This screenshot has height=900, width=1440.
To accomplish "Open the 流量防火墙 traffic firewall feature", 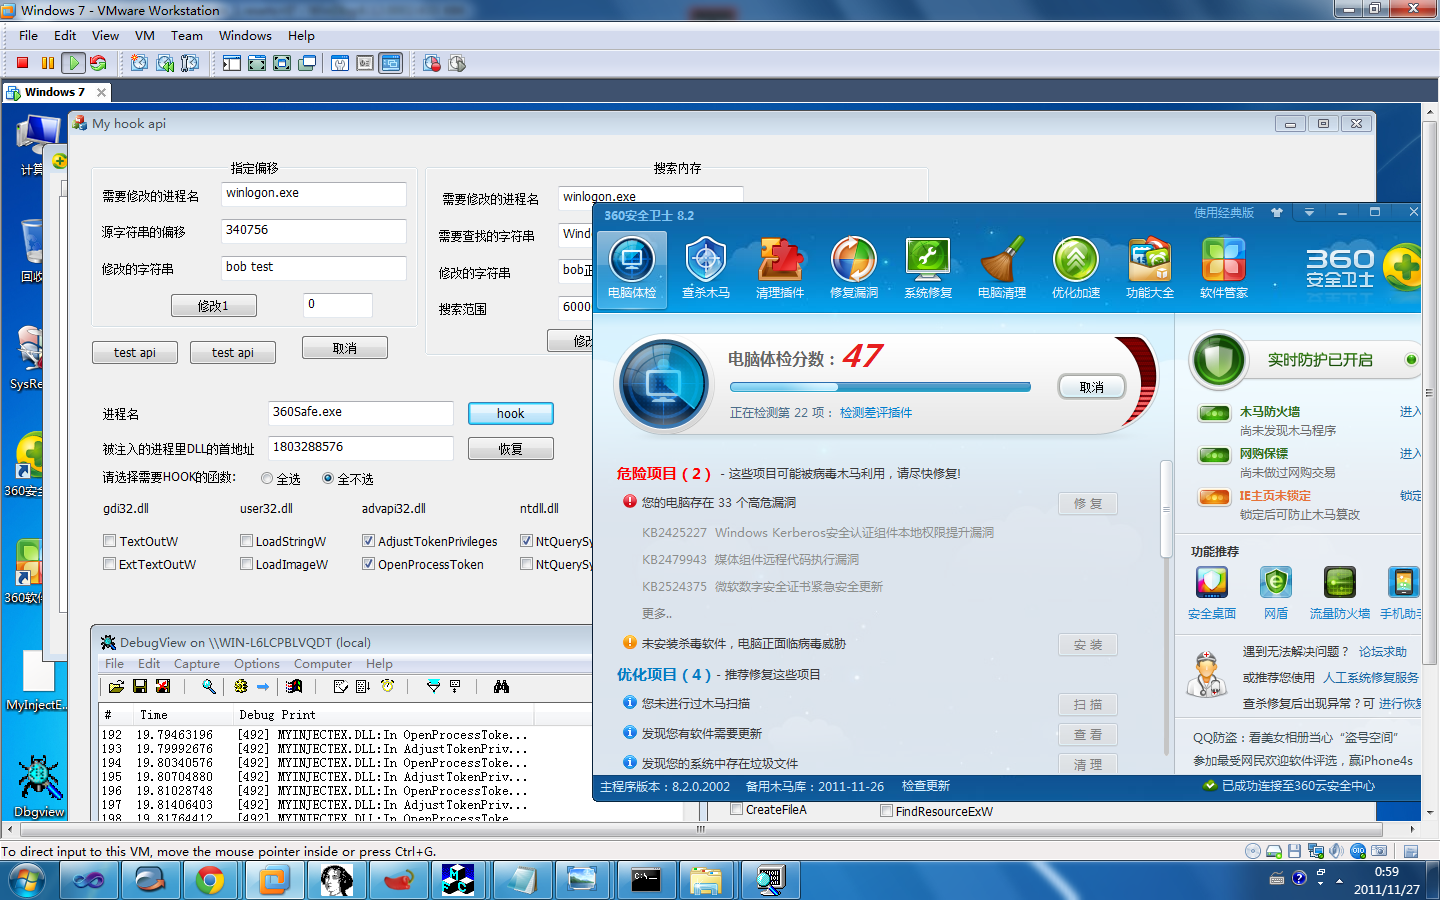I will 1340,593.
